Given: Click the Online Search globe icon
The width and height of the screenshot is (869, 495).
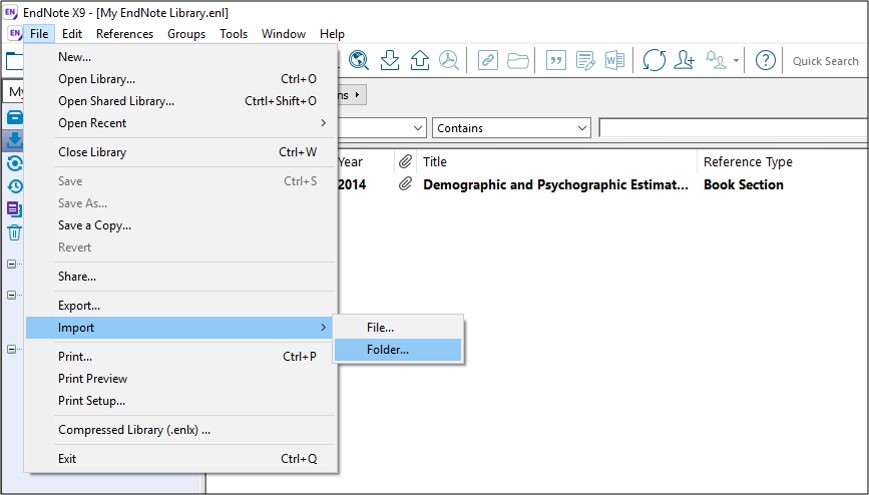Looking at the screenshot, I should pos(359,60).
